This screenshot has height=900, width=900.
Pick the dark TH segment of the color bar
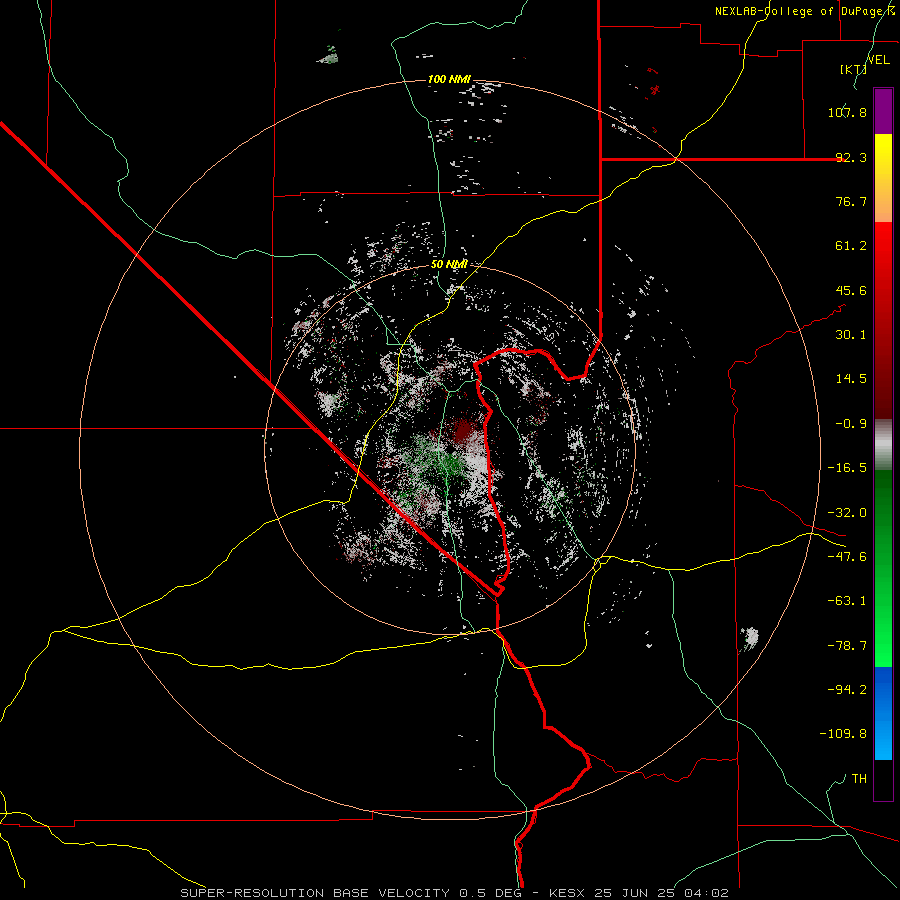[x=883, y=779]
